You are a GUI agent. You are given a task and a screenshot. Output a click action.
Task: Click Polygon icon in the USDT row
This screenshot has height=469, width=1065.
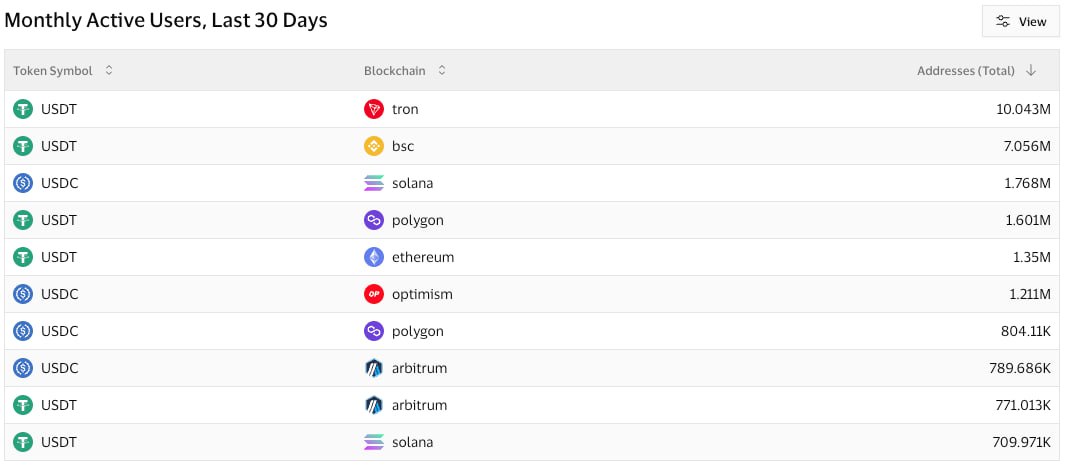pos(374,220)
